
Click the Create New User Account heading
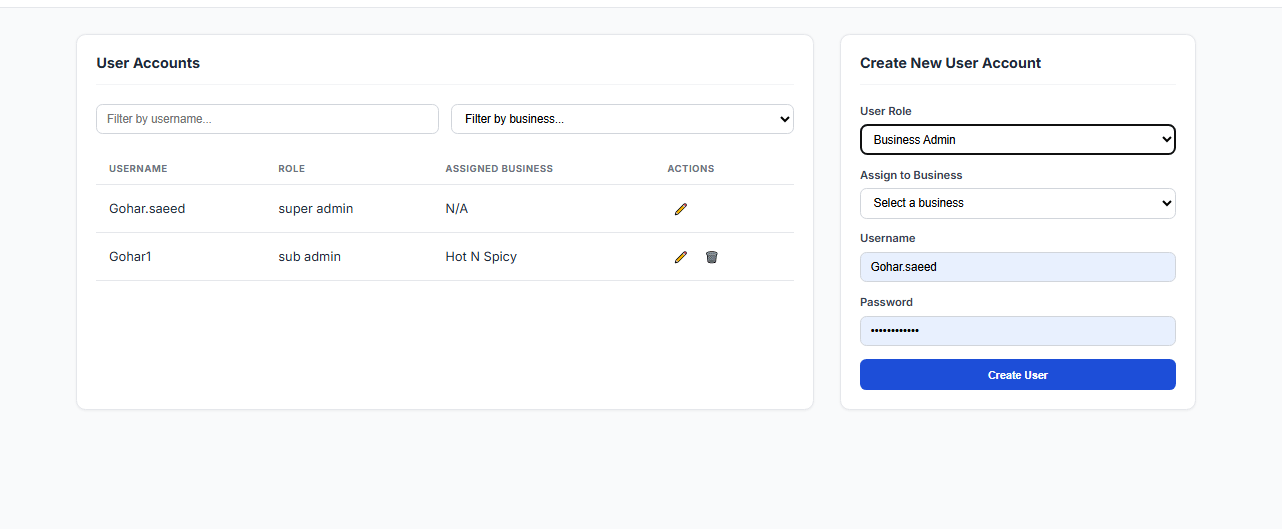pyautogui.click(x=950, y=63)
